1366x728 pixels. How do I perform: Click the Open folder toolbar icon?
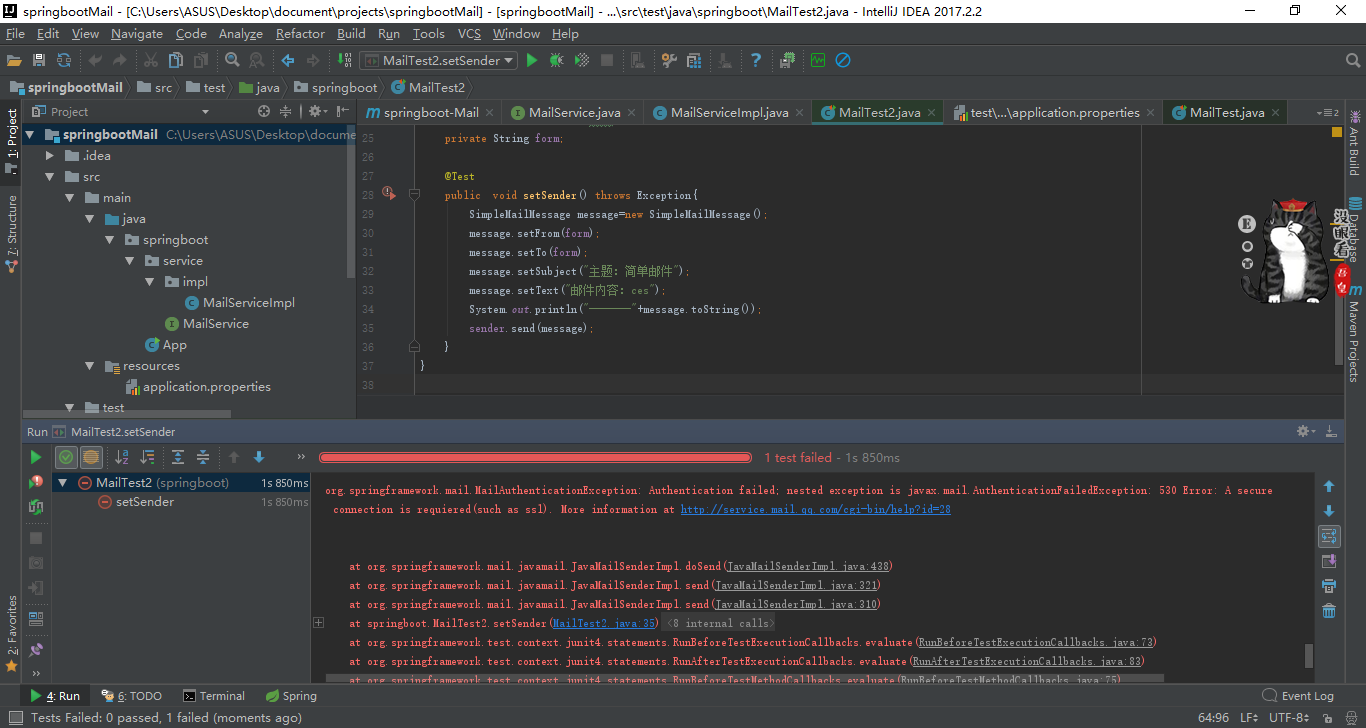[14, 60]
